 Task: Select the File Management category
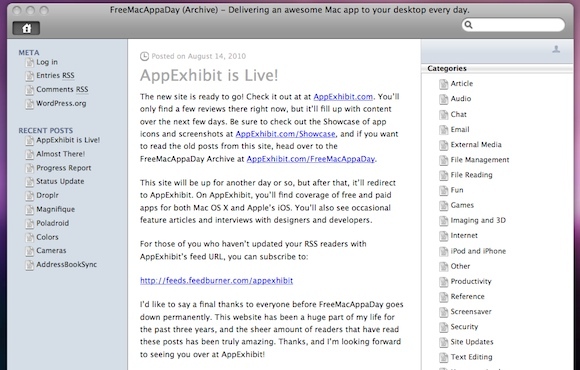pos(480,160)
